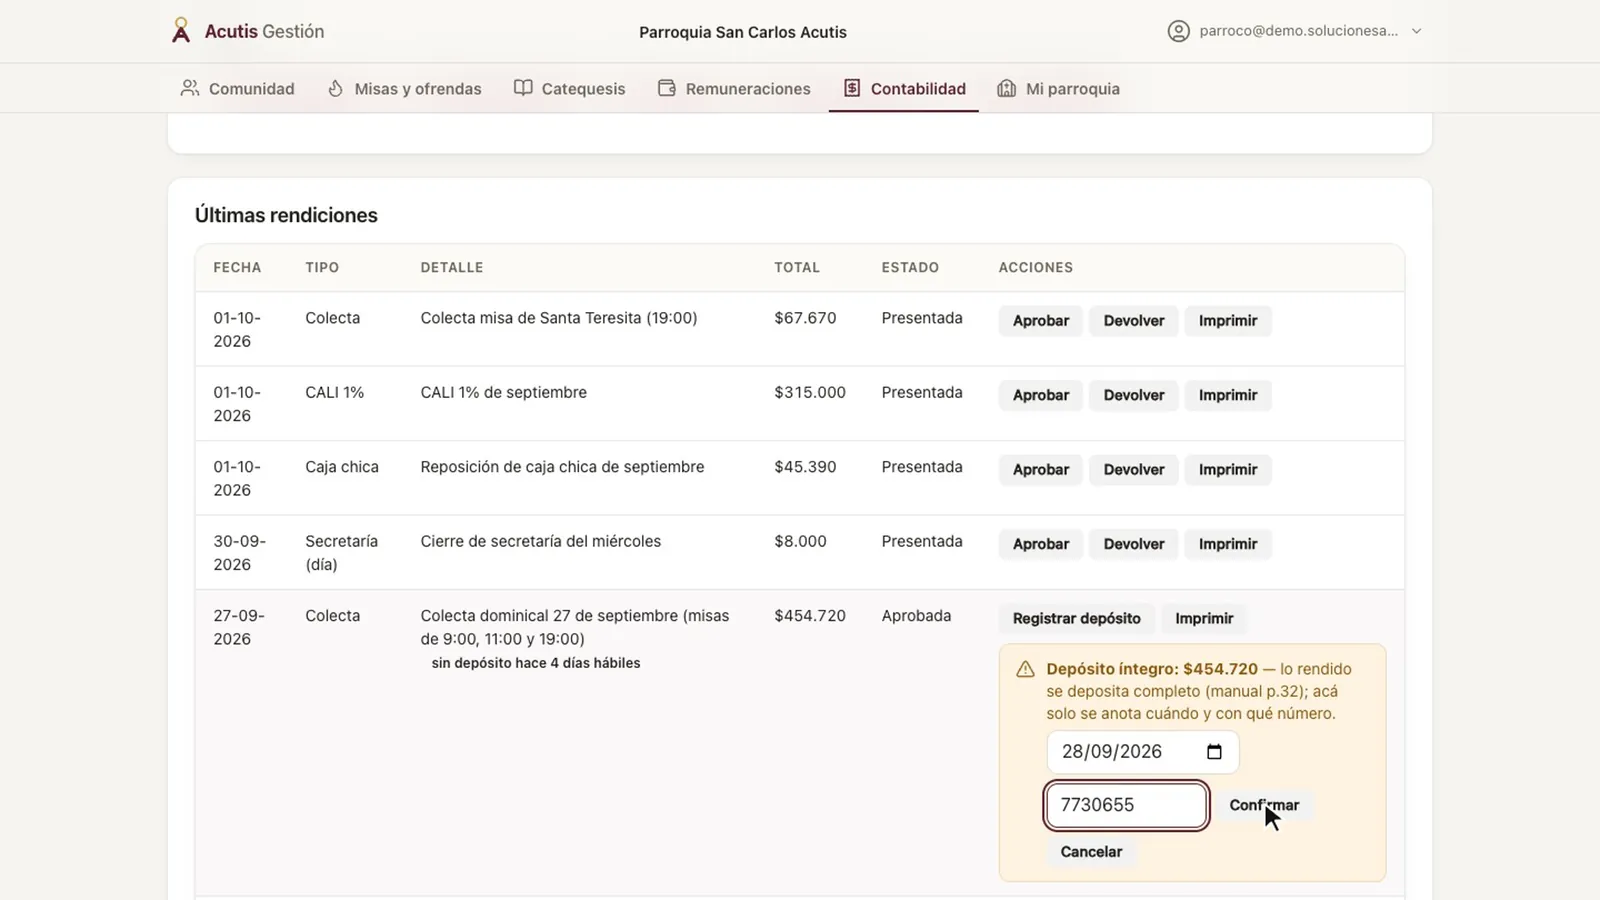Print the Cierre de secretaría rendición
The image size is (1600, 900).
1228,544
